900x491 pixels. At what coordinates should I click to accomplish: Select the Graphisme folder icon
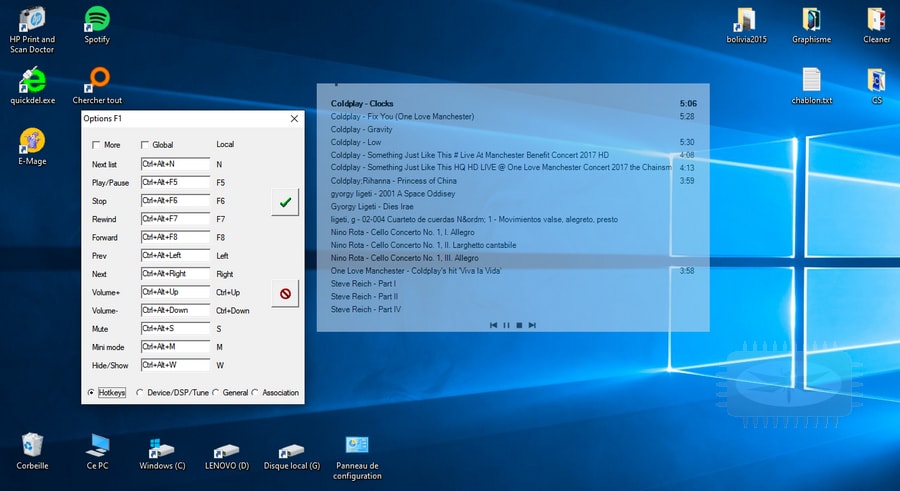pyautogui.click(x=811, y=25)
